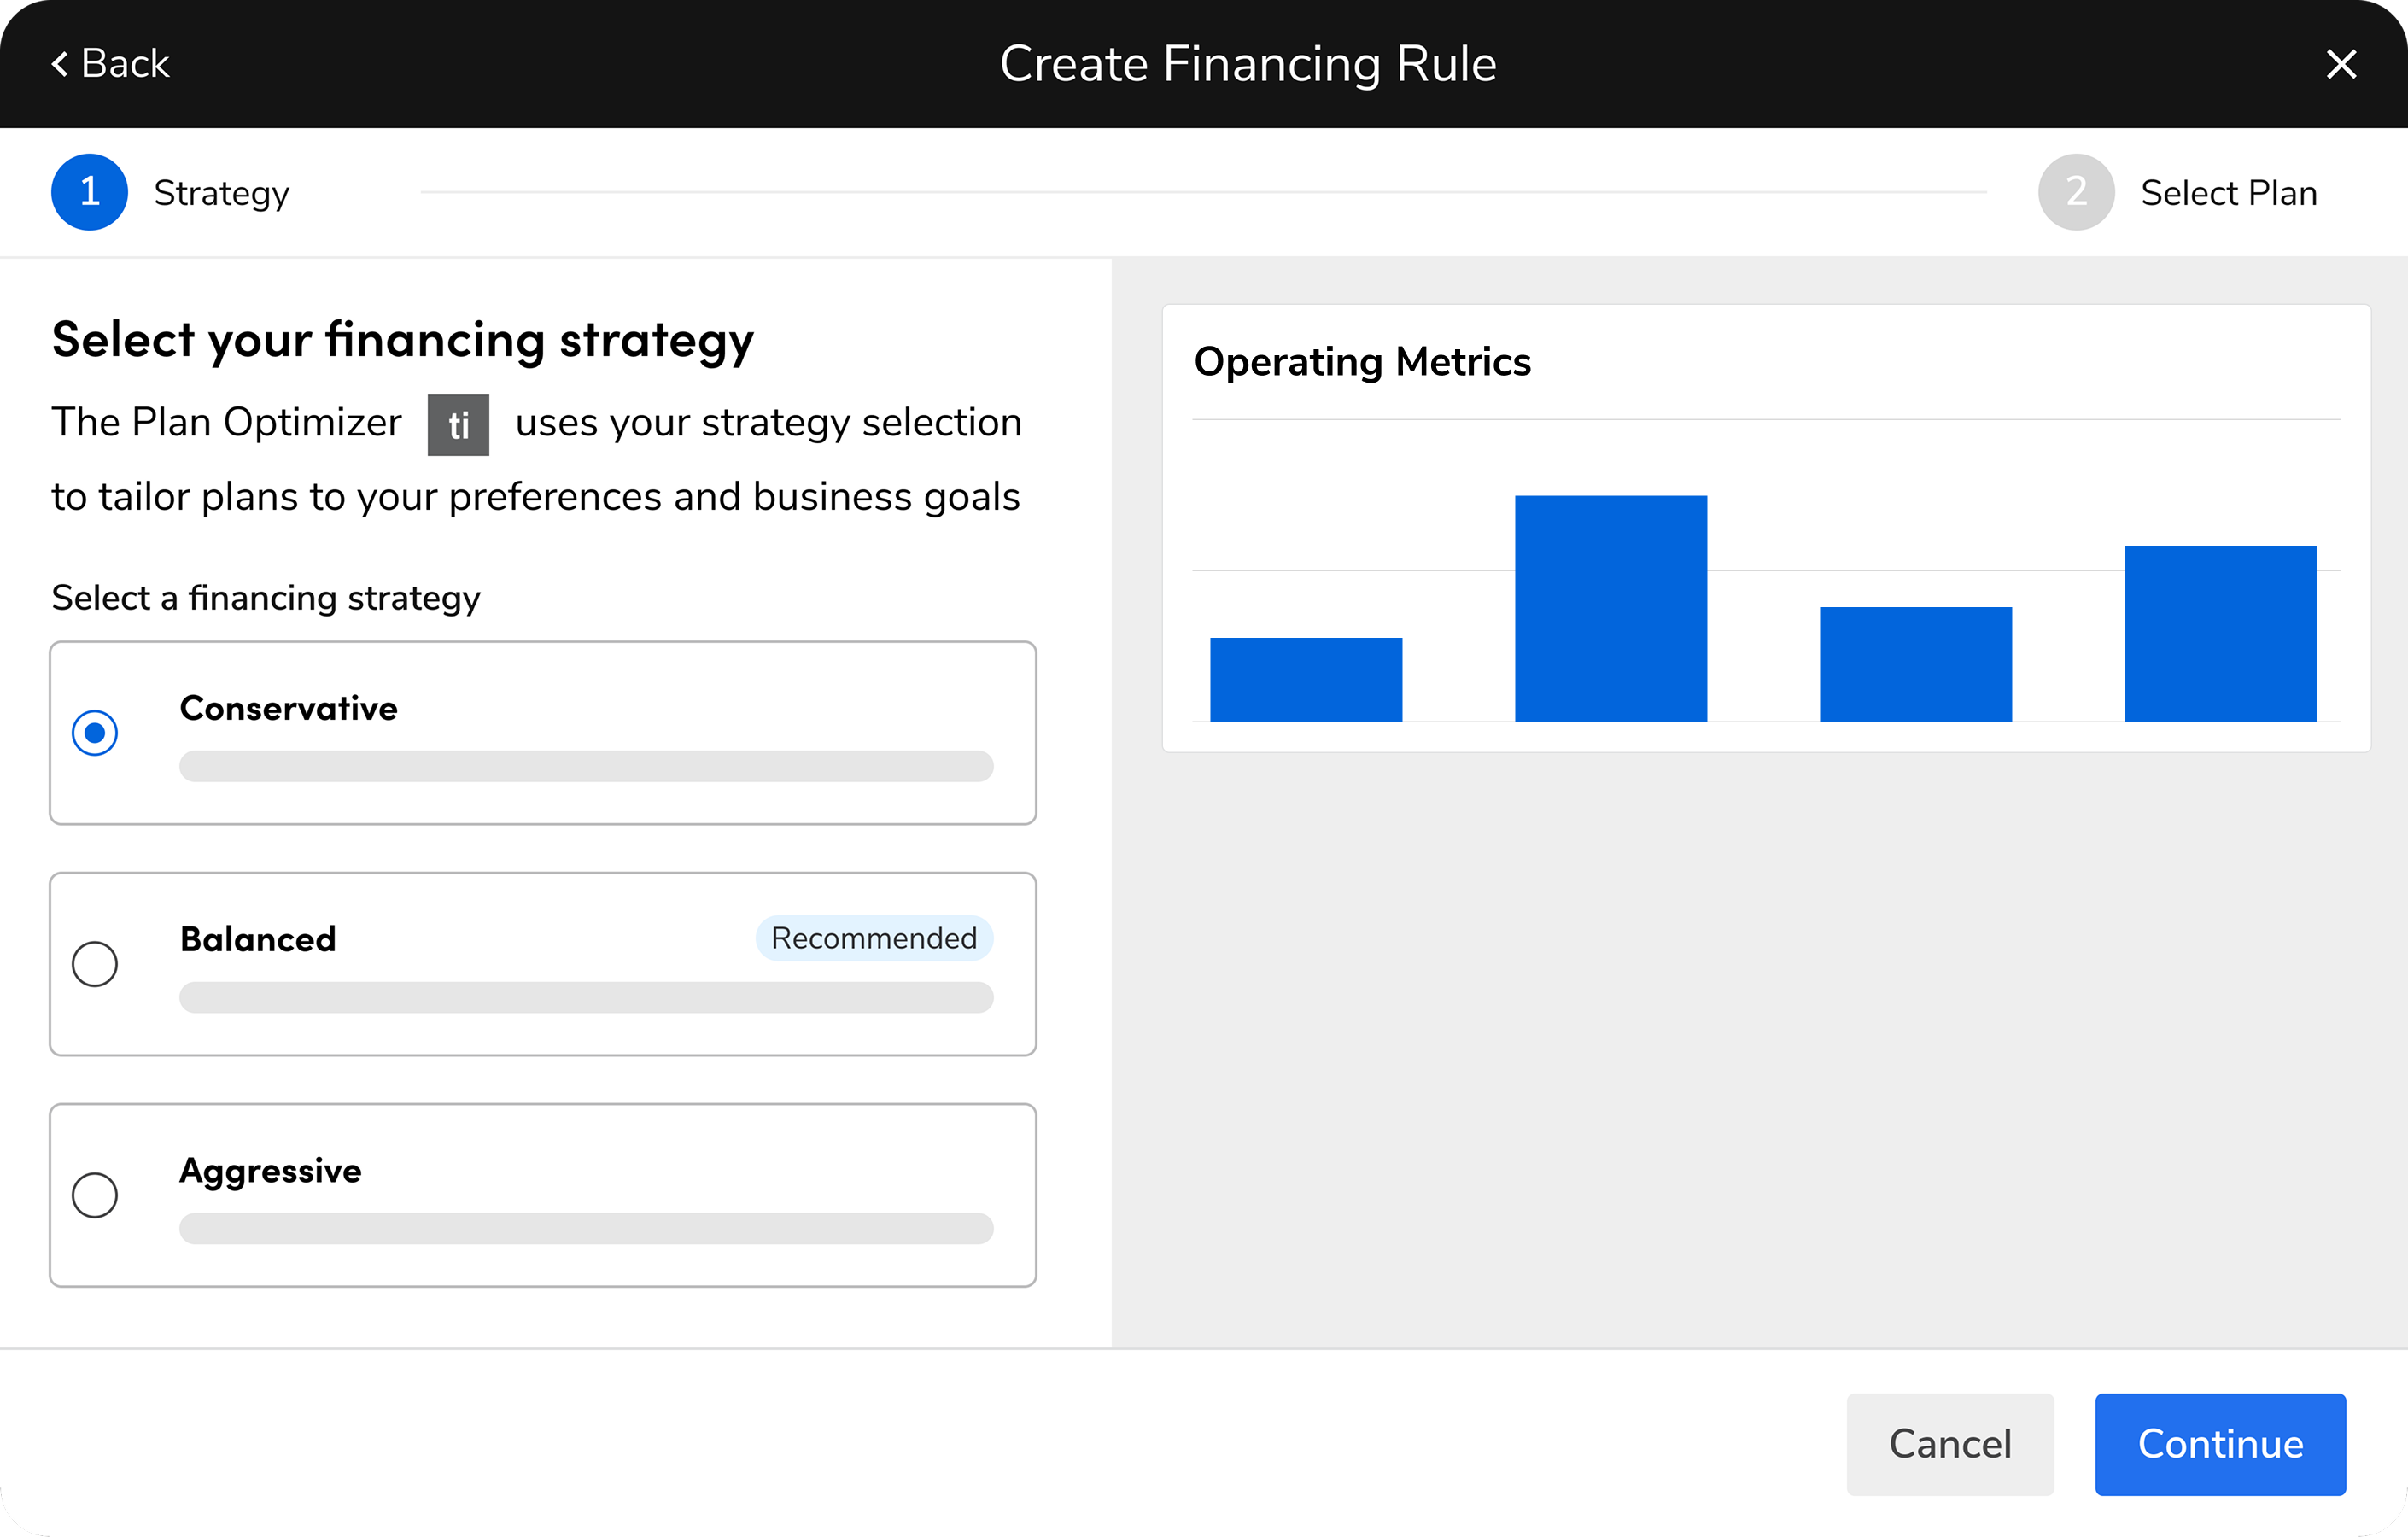
Task: Click the Select Plan step label
Action: (x=2228, y=193)
